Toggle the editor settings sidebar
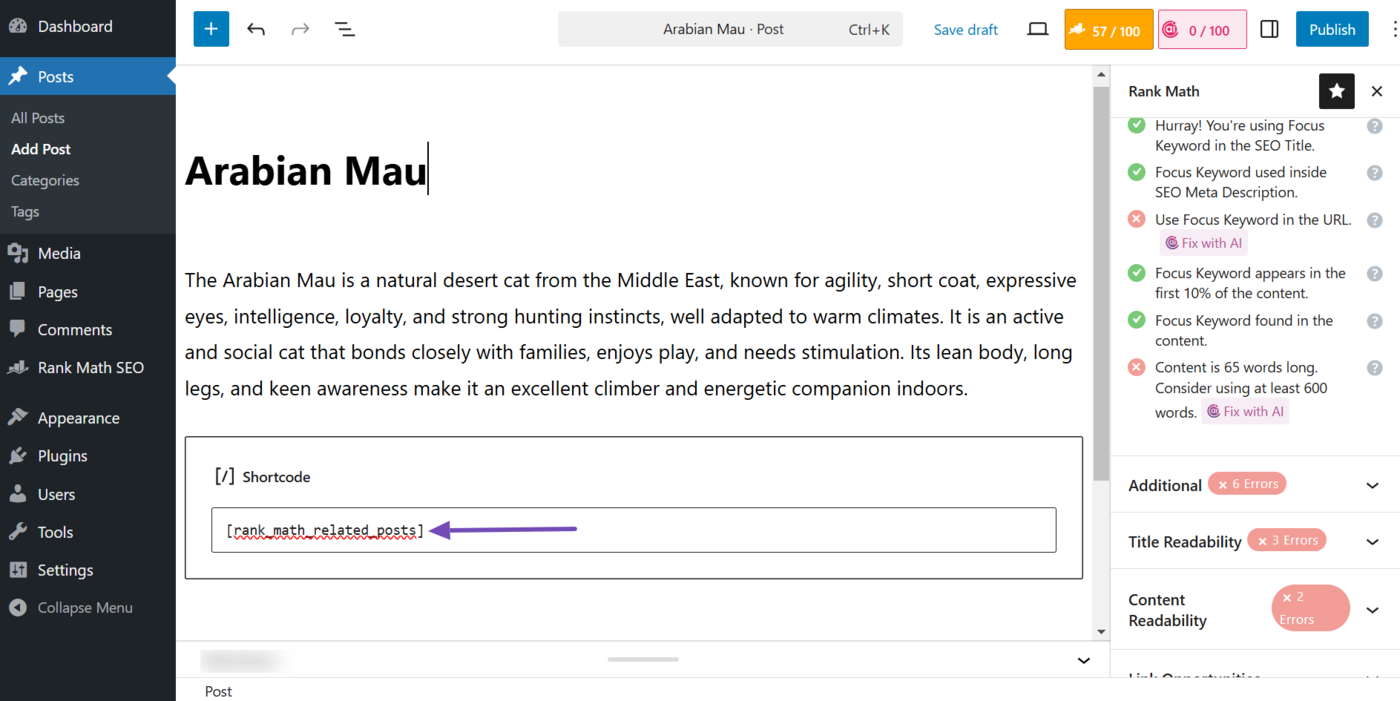1400x701 pixels. [x=1269, y=29]
